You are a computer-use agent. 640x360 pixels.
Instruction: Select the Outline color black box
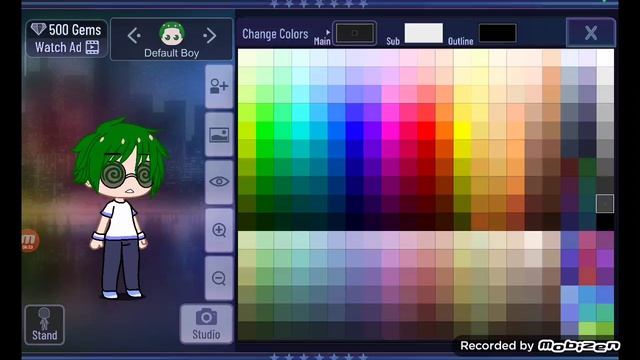(497, 33)
